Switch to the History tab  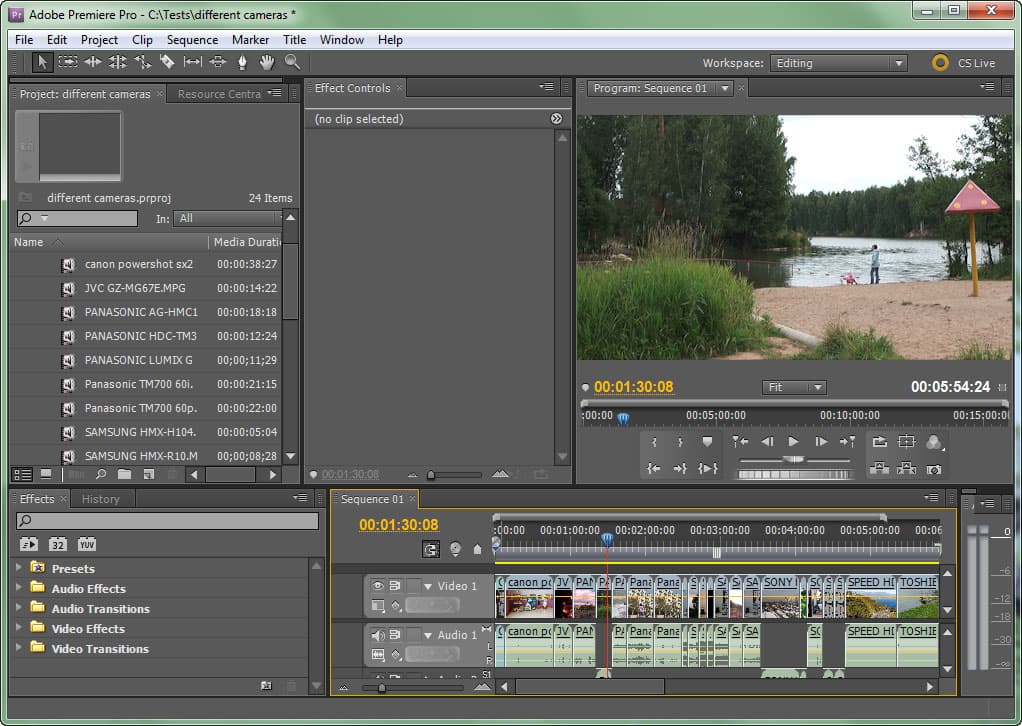pos(100,499)
